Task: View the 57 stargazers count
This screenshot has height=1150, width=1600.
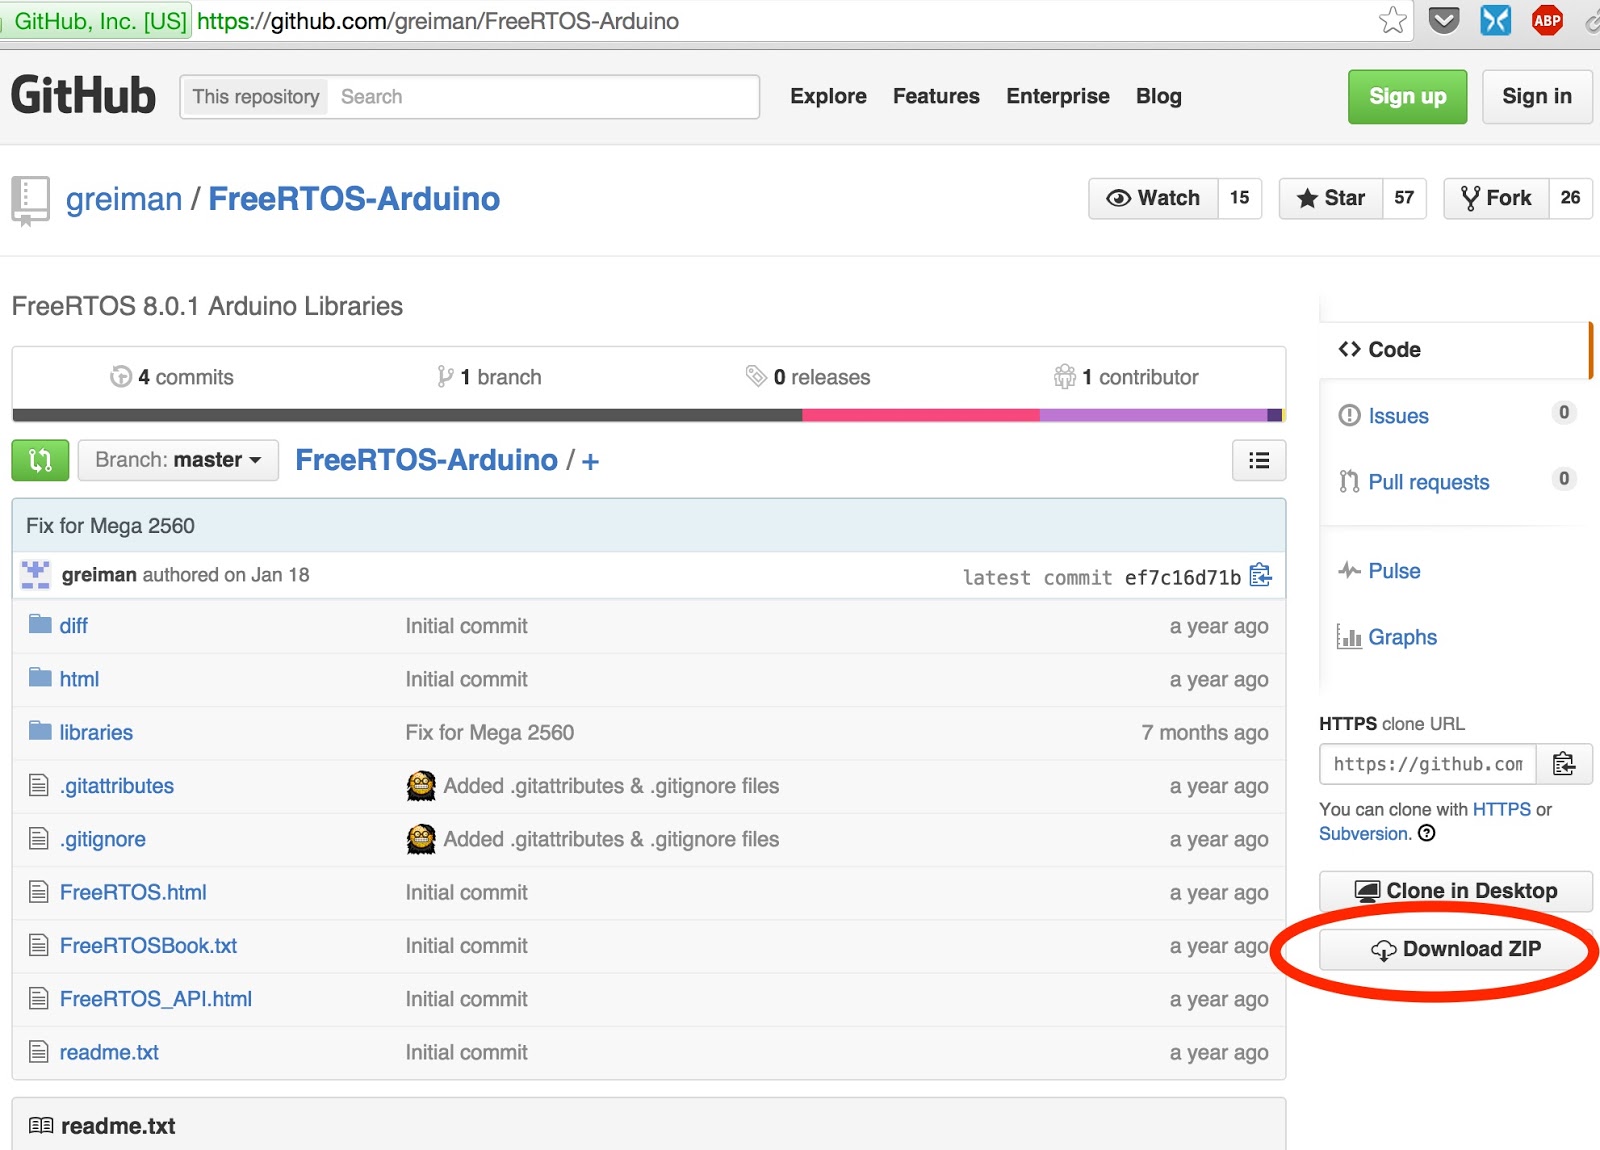Action: coord(1404,198)
